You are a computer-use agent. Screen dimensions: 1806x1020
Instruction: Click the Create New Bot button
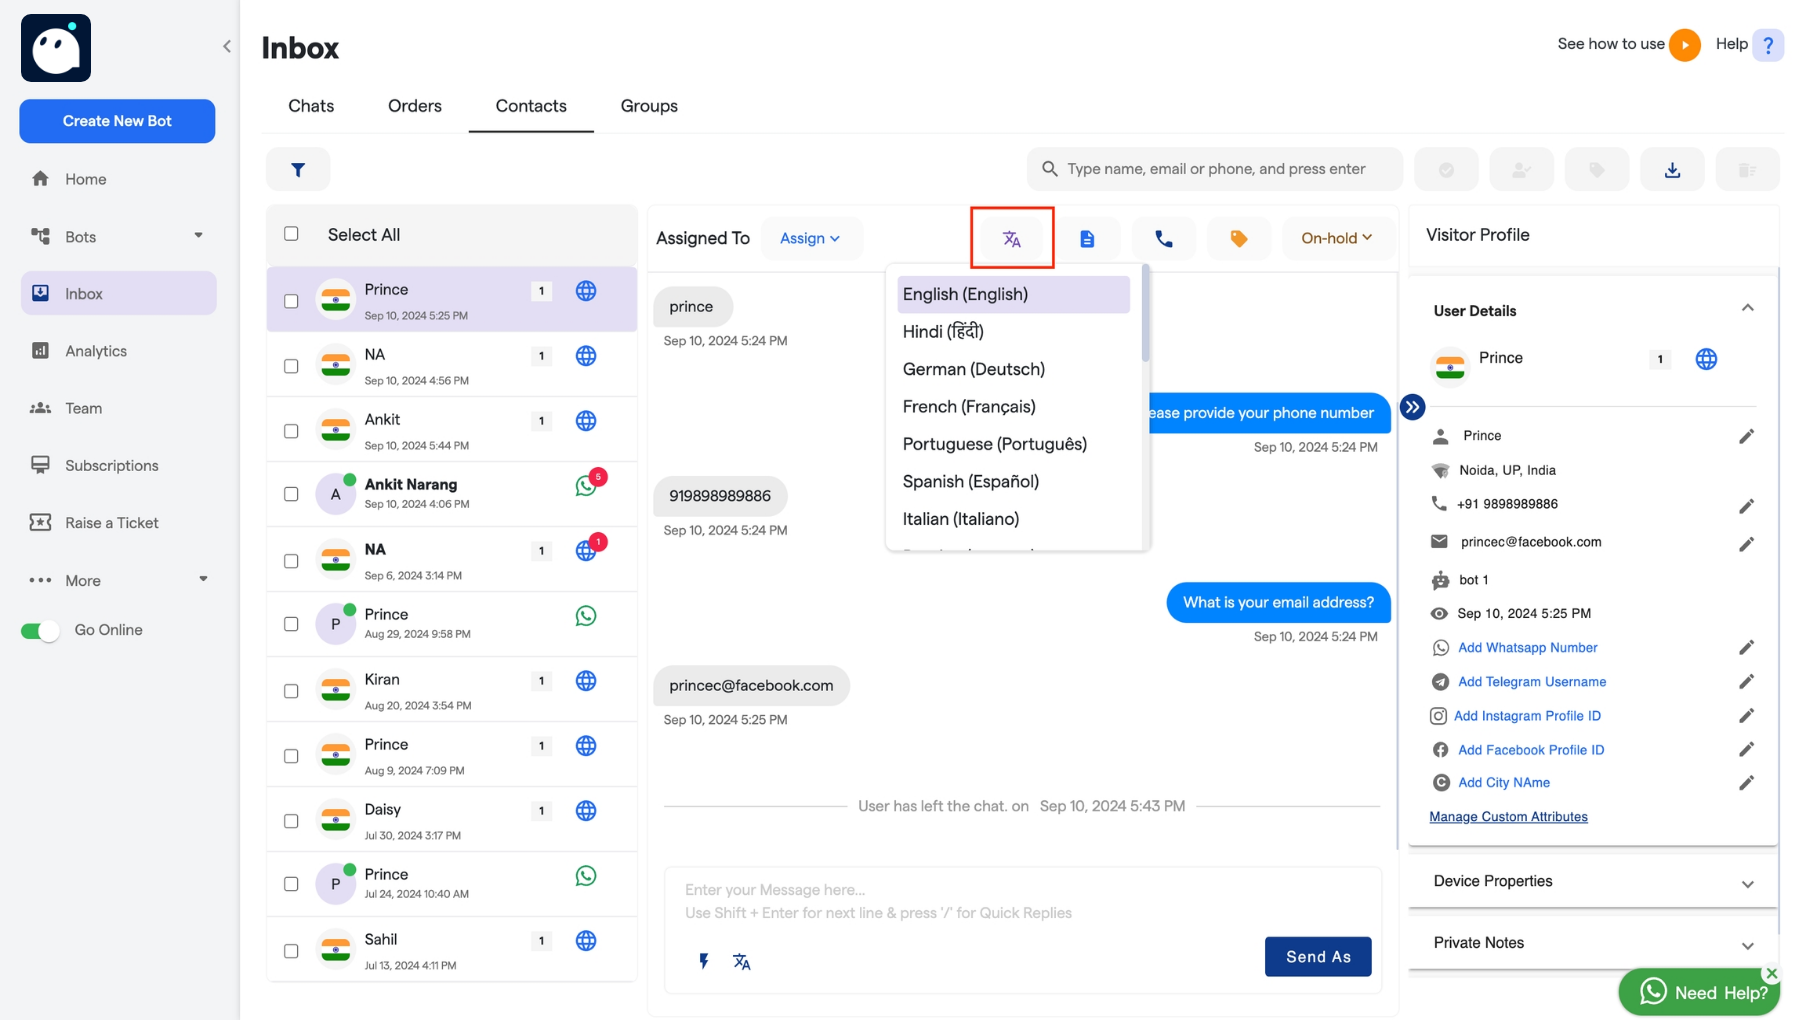[117, 121]
